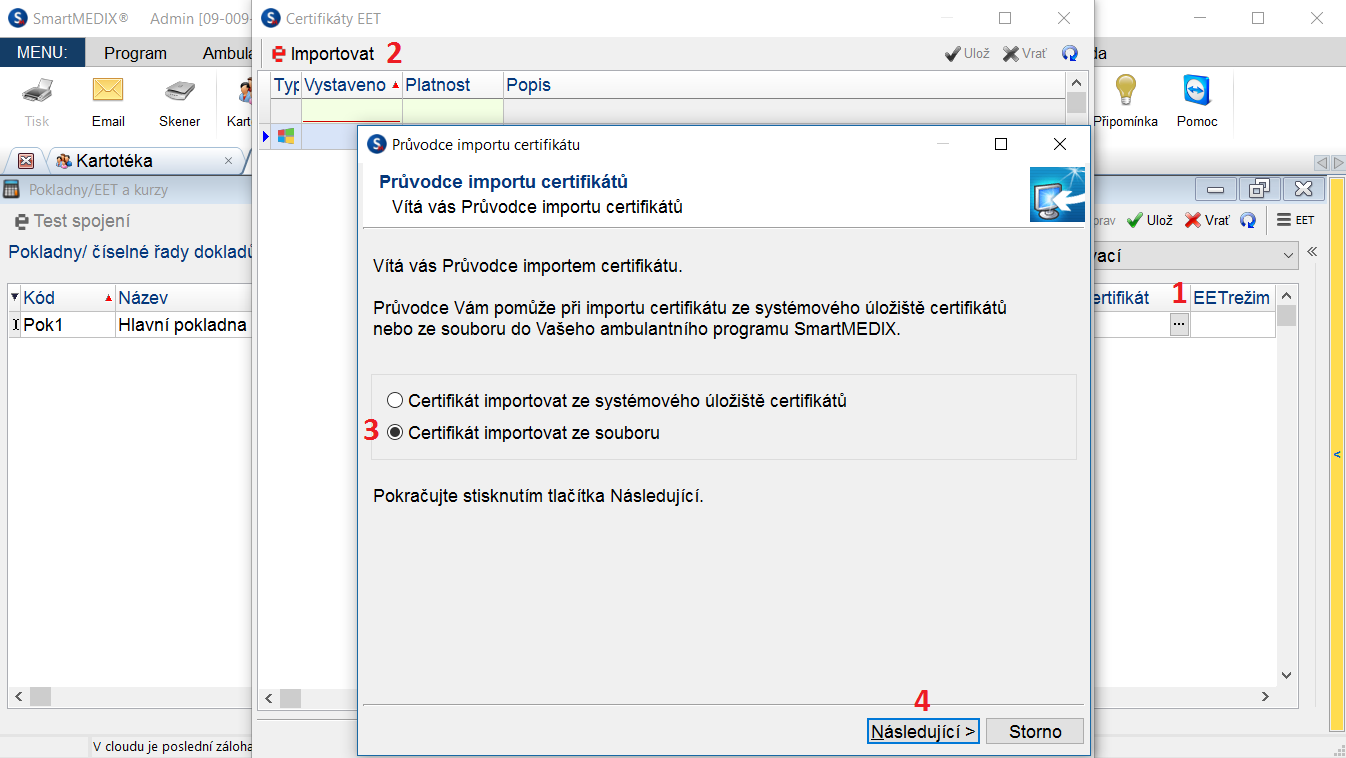1346x758 pixels.
Task: Click Importovat in Certifikáty EET window
Action: click(x=322, y=54)
